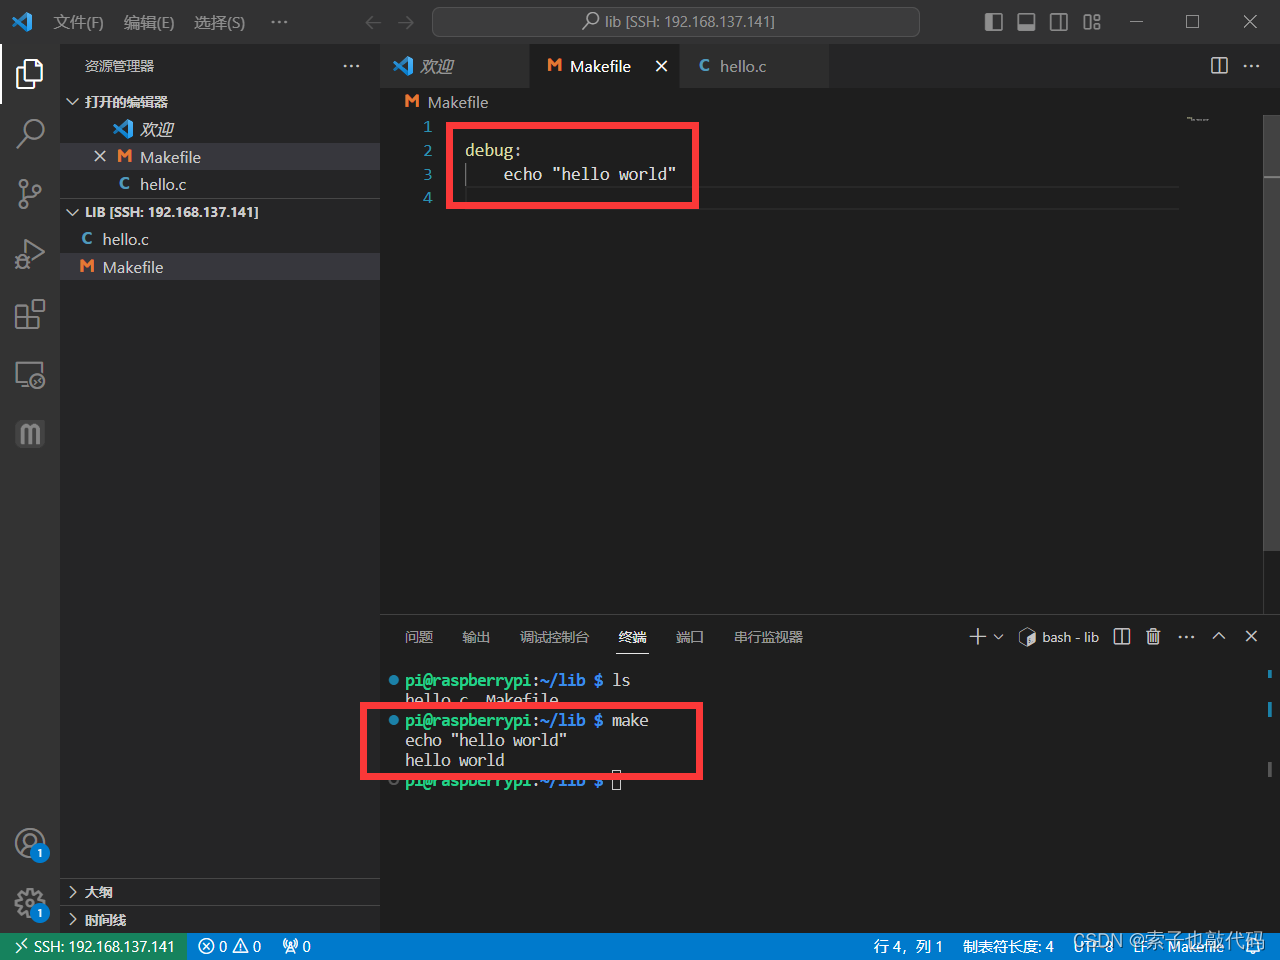Close the terminal panel
1280x960 pixels.
[x=1251, y=637]
